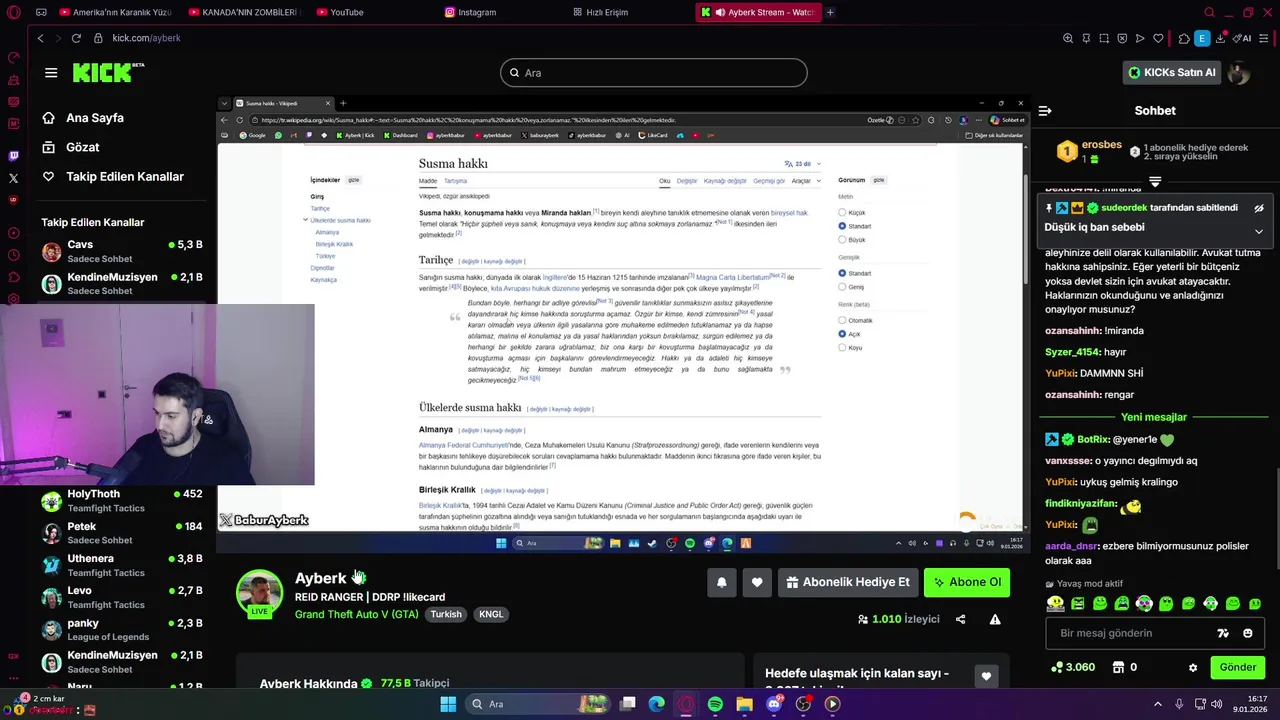Hide the pinned message with eye-slash icon
The height and width of the screenshot is (720, 1280).
(x=1259, y=208)
